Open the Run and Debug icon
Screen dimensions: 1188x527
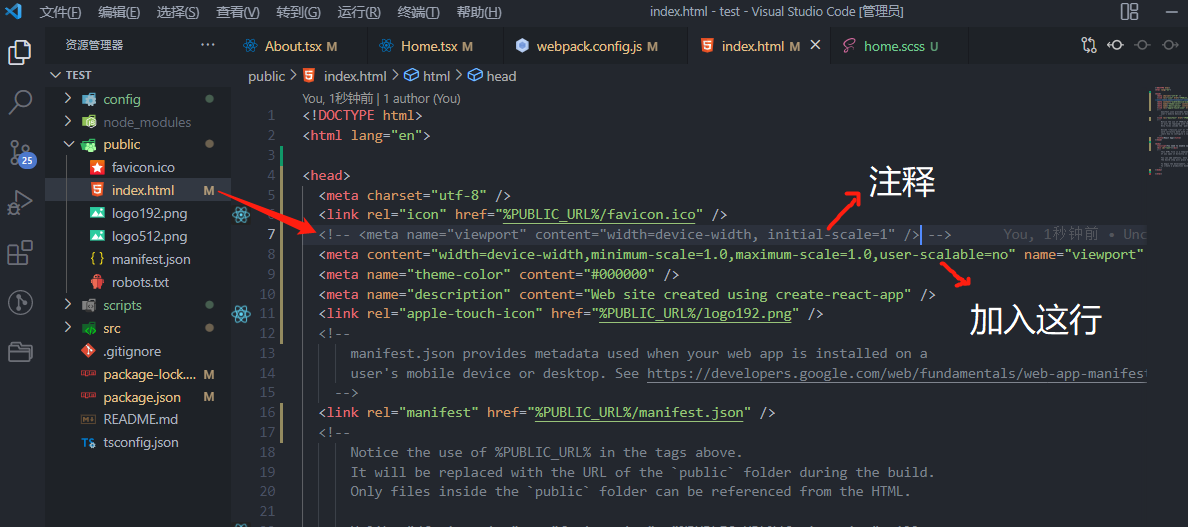[x=20, y=203]
